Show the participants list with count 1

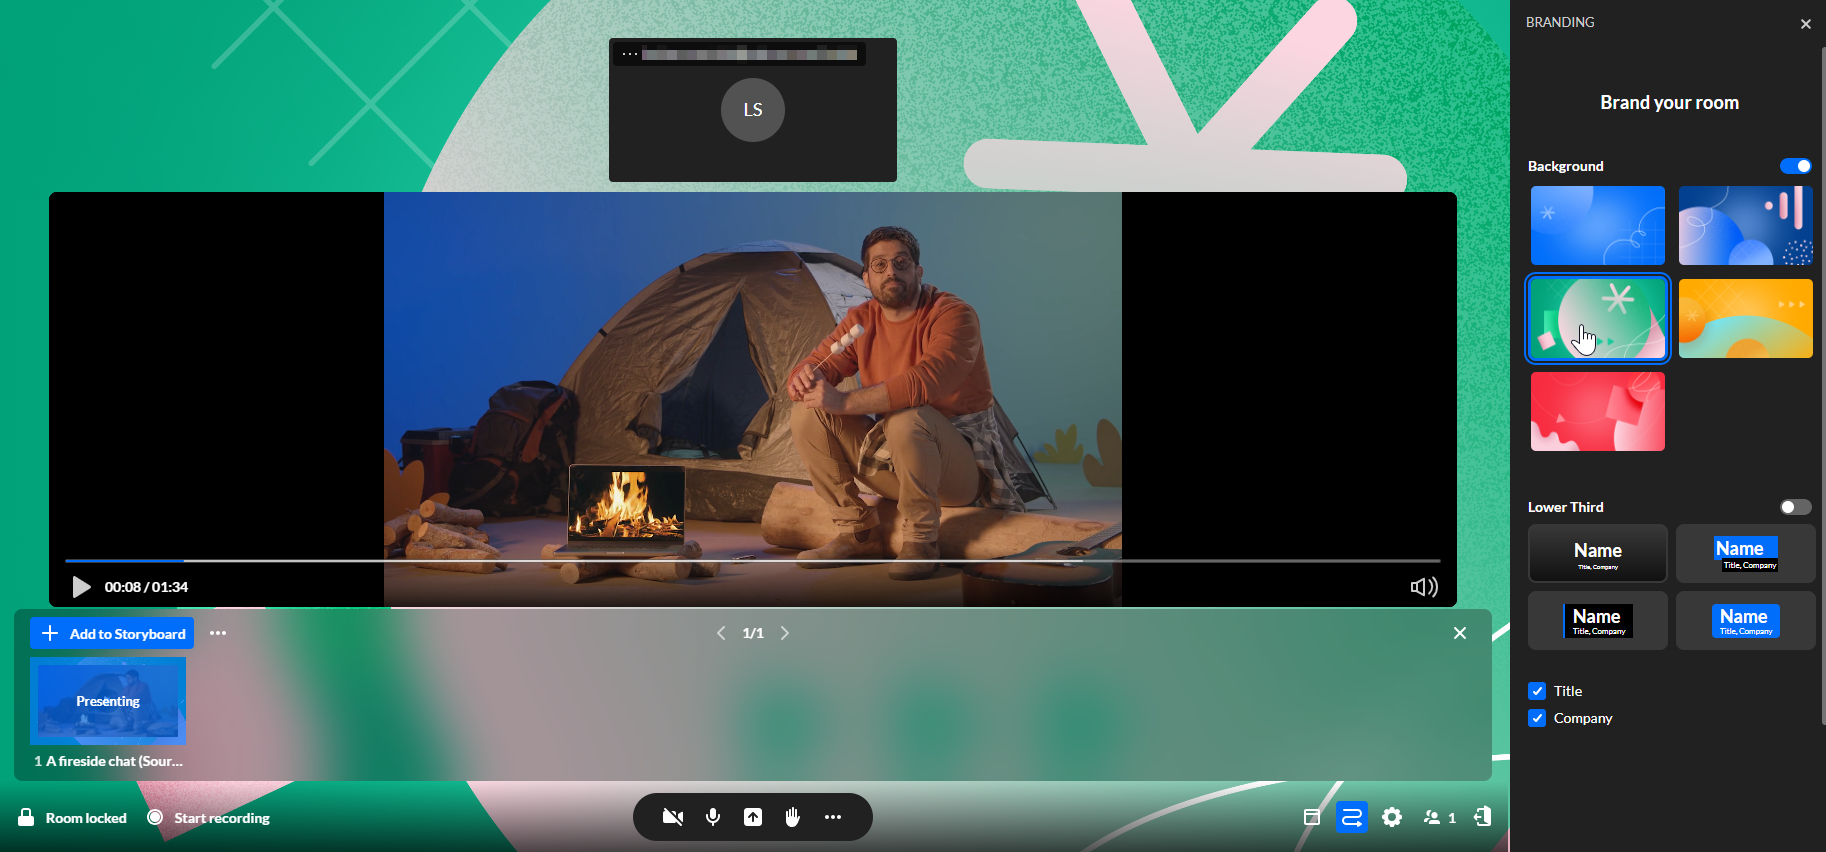pos(1439,817)
